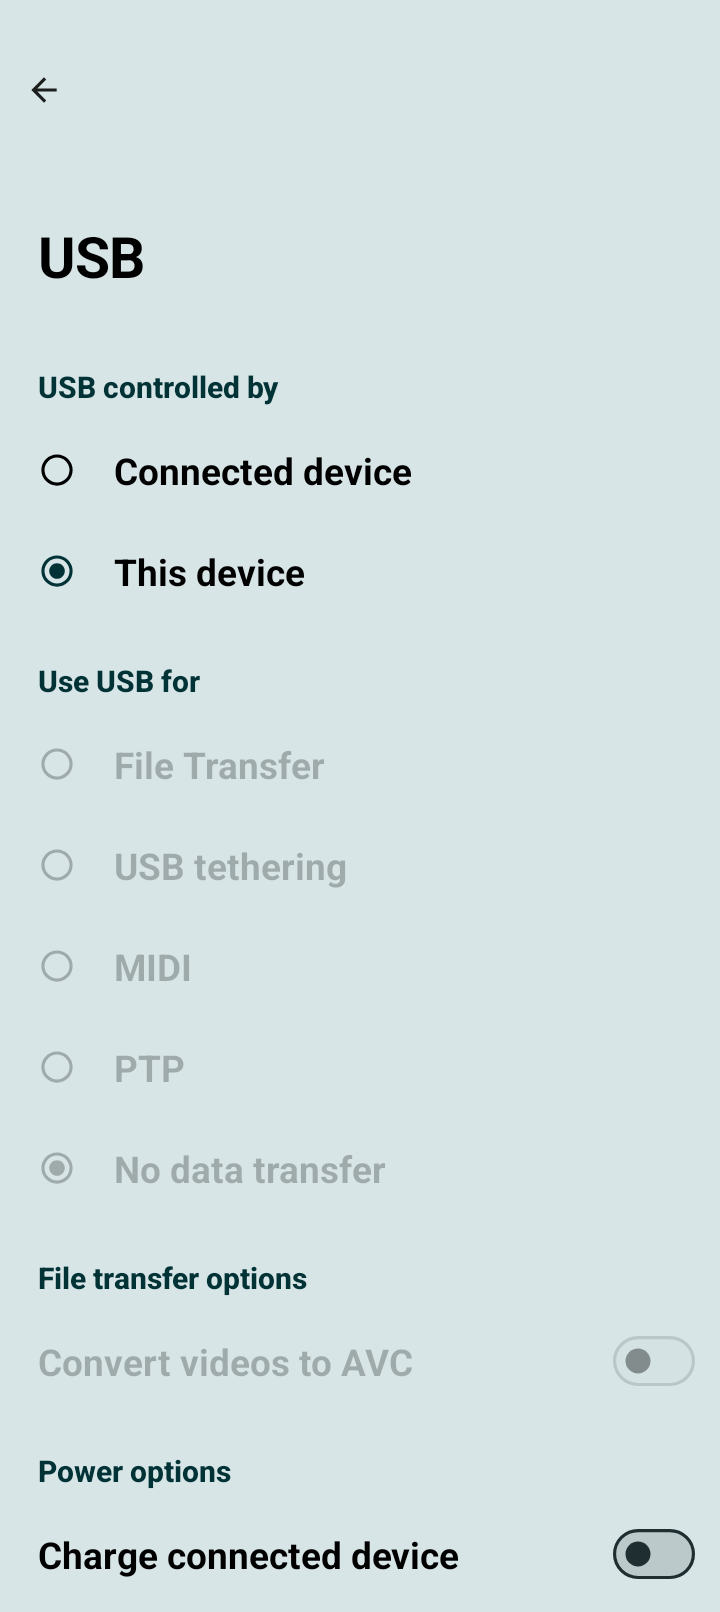Toggle the Convert videos to AVC switch
This screenshot has height=1612, width=720.
[x=653, y=1361]
